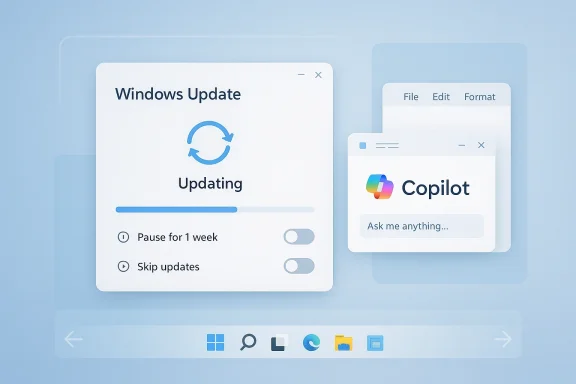Image resolution: width=576 pixels, height=384 pixels.
Task: Click the update progress bar
Action: pos(215,209)
